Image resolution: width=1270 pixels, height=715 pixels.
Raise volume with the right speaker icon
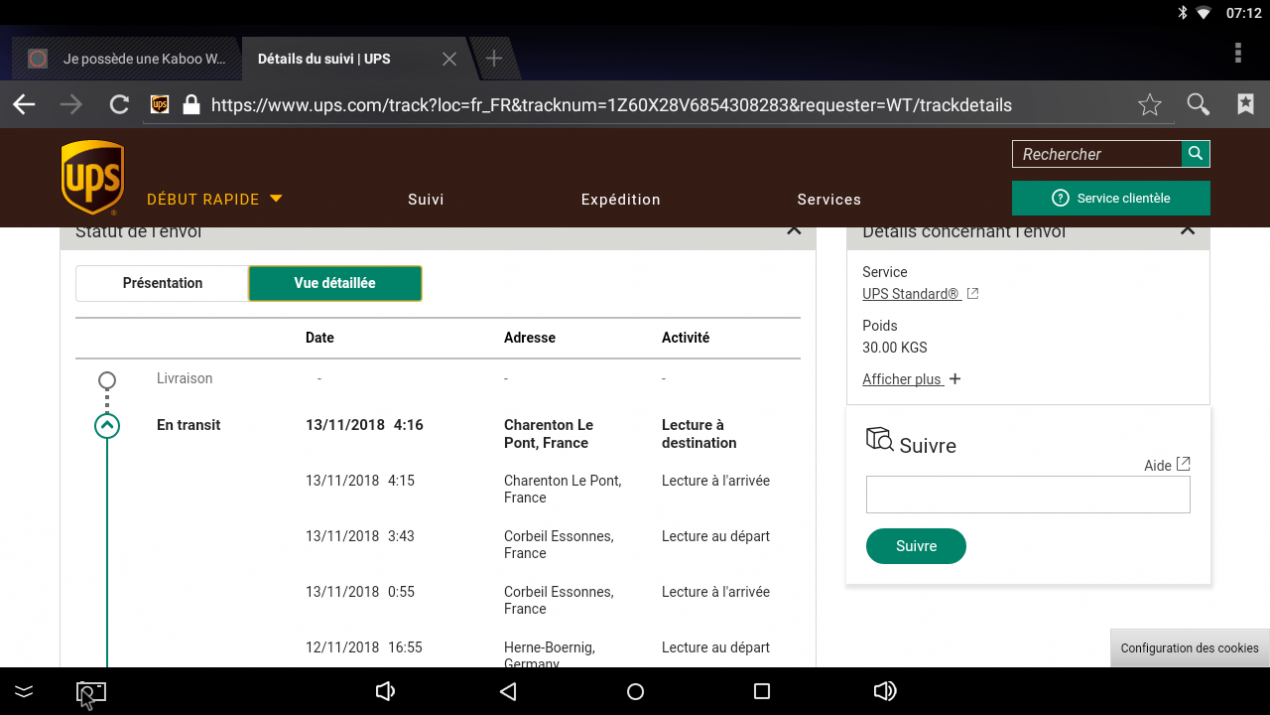pyautogui.click(x=885, y=691)
